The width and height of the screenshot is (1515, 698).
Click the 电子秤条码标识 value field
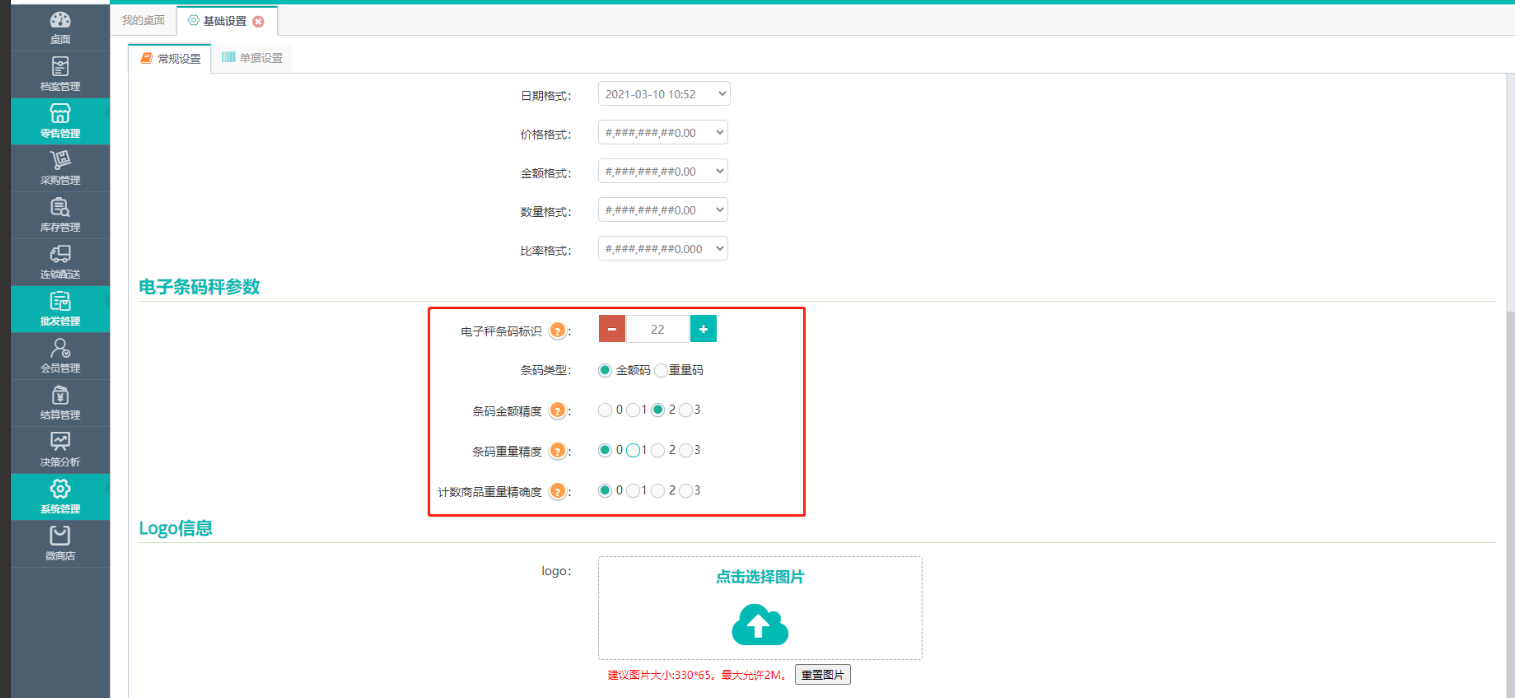point(658,329)
